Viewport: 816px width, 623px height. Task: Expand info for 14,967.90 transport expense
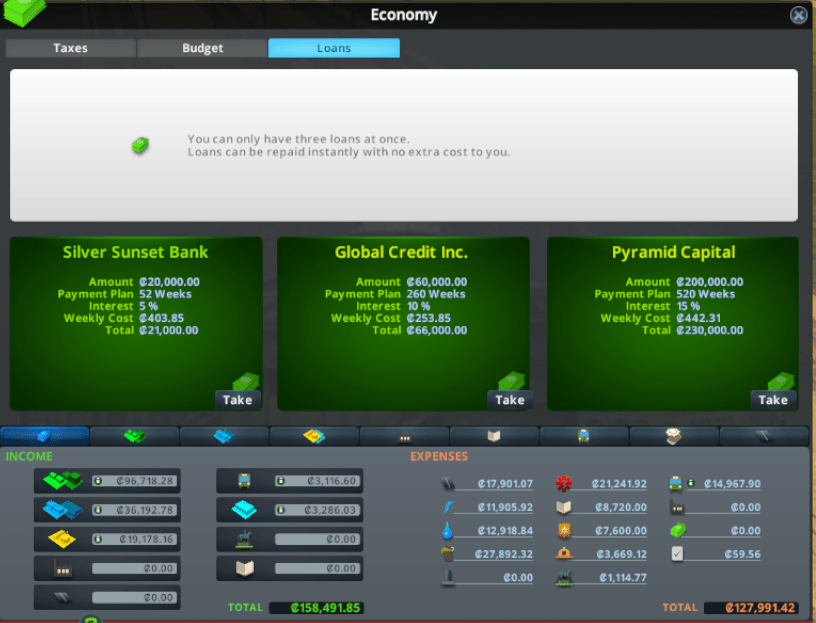691,484
